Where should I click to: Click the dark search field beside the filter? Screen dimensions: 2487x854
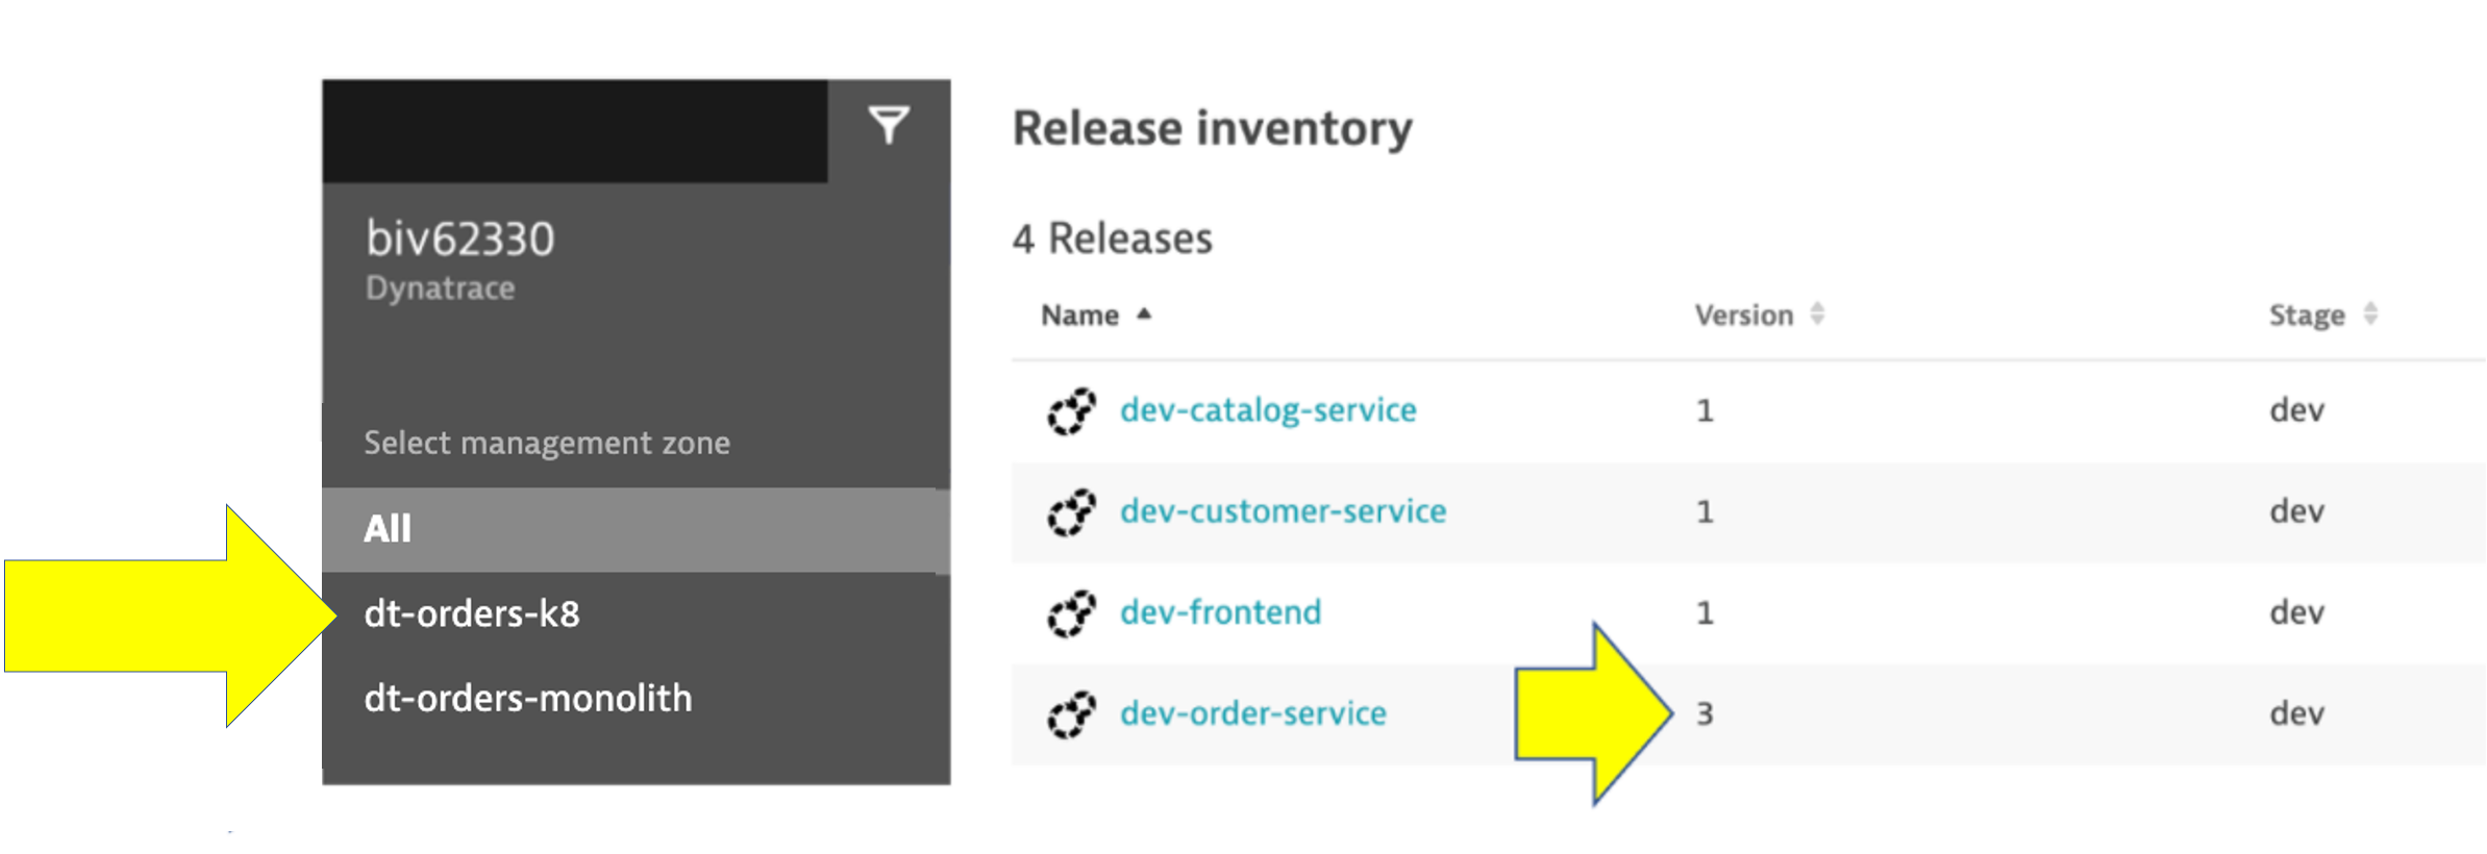pyautogui.click(x=574, y=131)
